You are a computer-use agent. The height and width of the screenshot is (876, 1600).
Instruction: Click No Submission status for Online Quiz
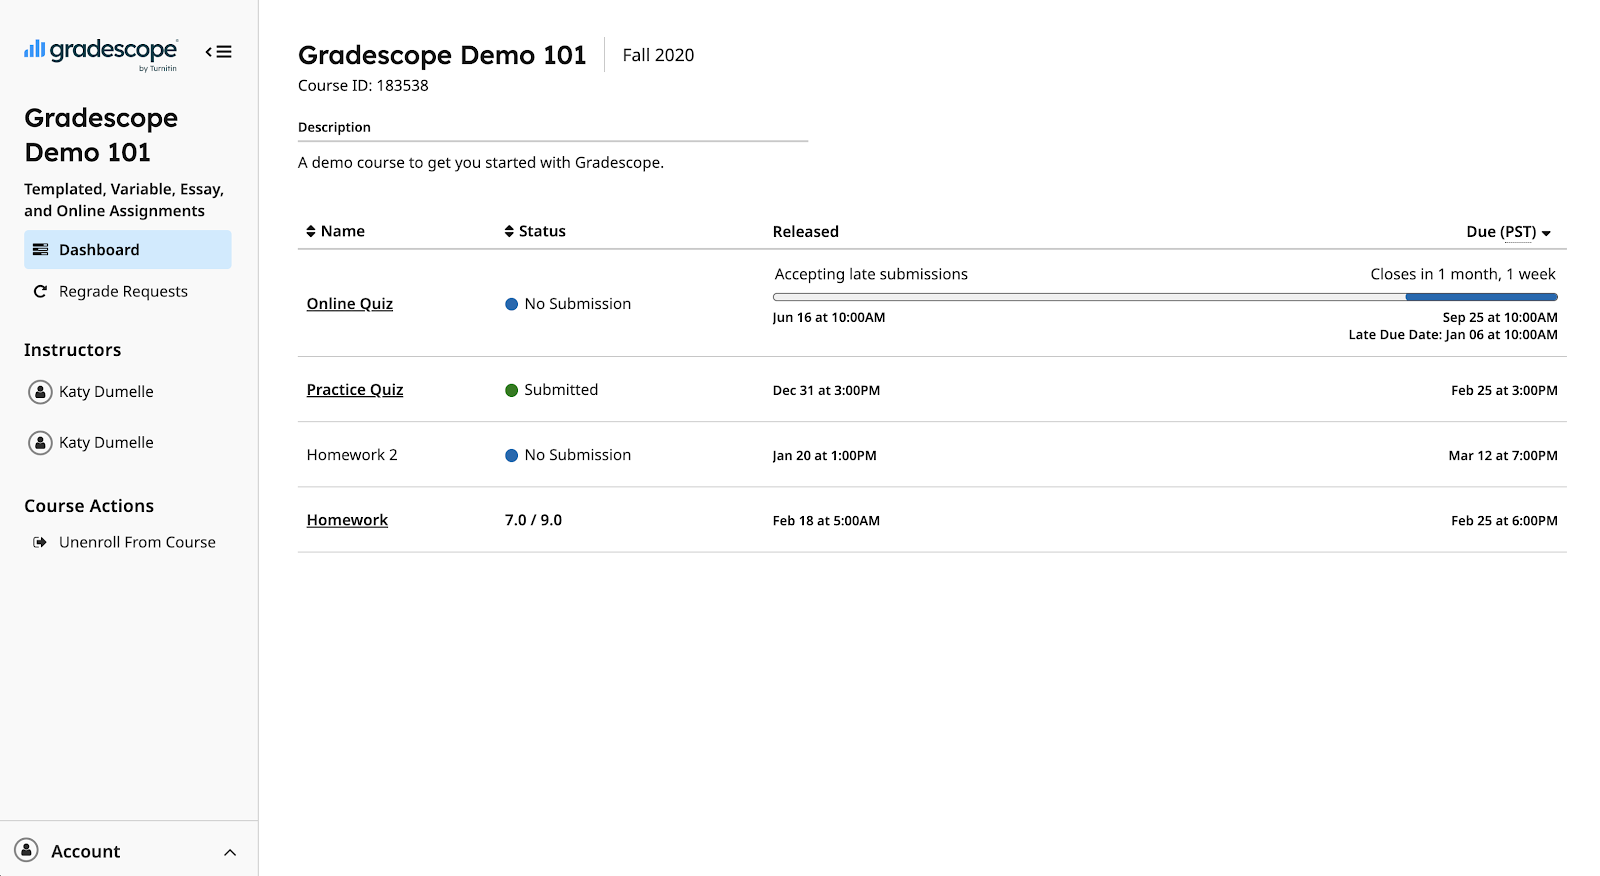click(578, 304)
